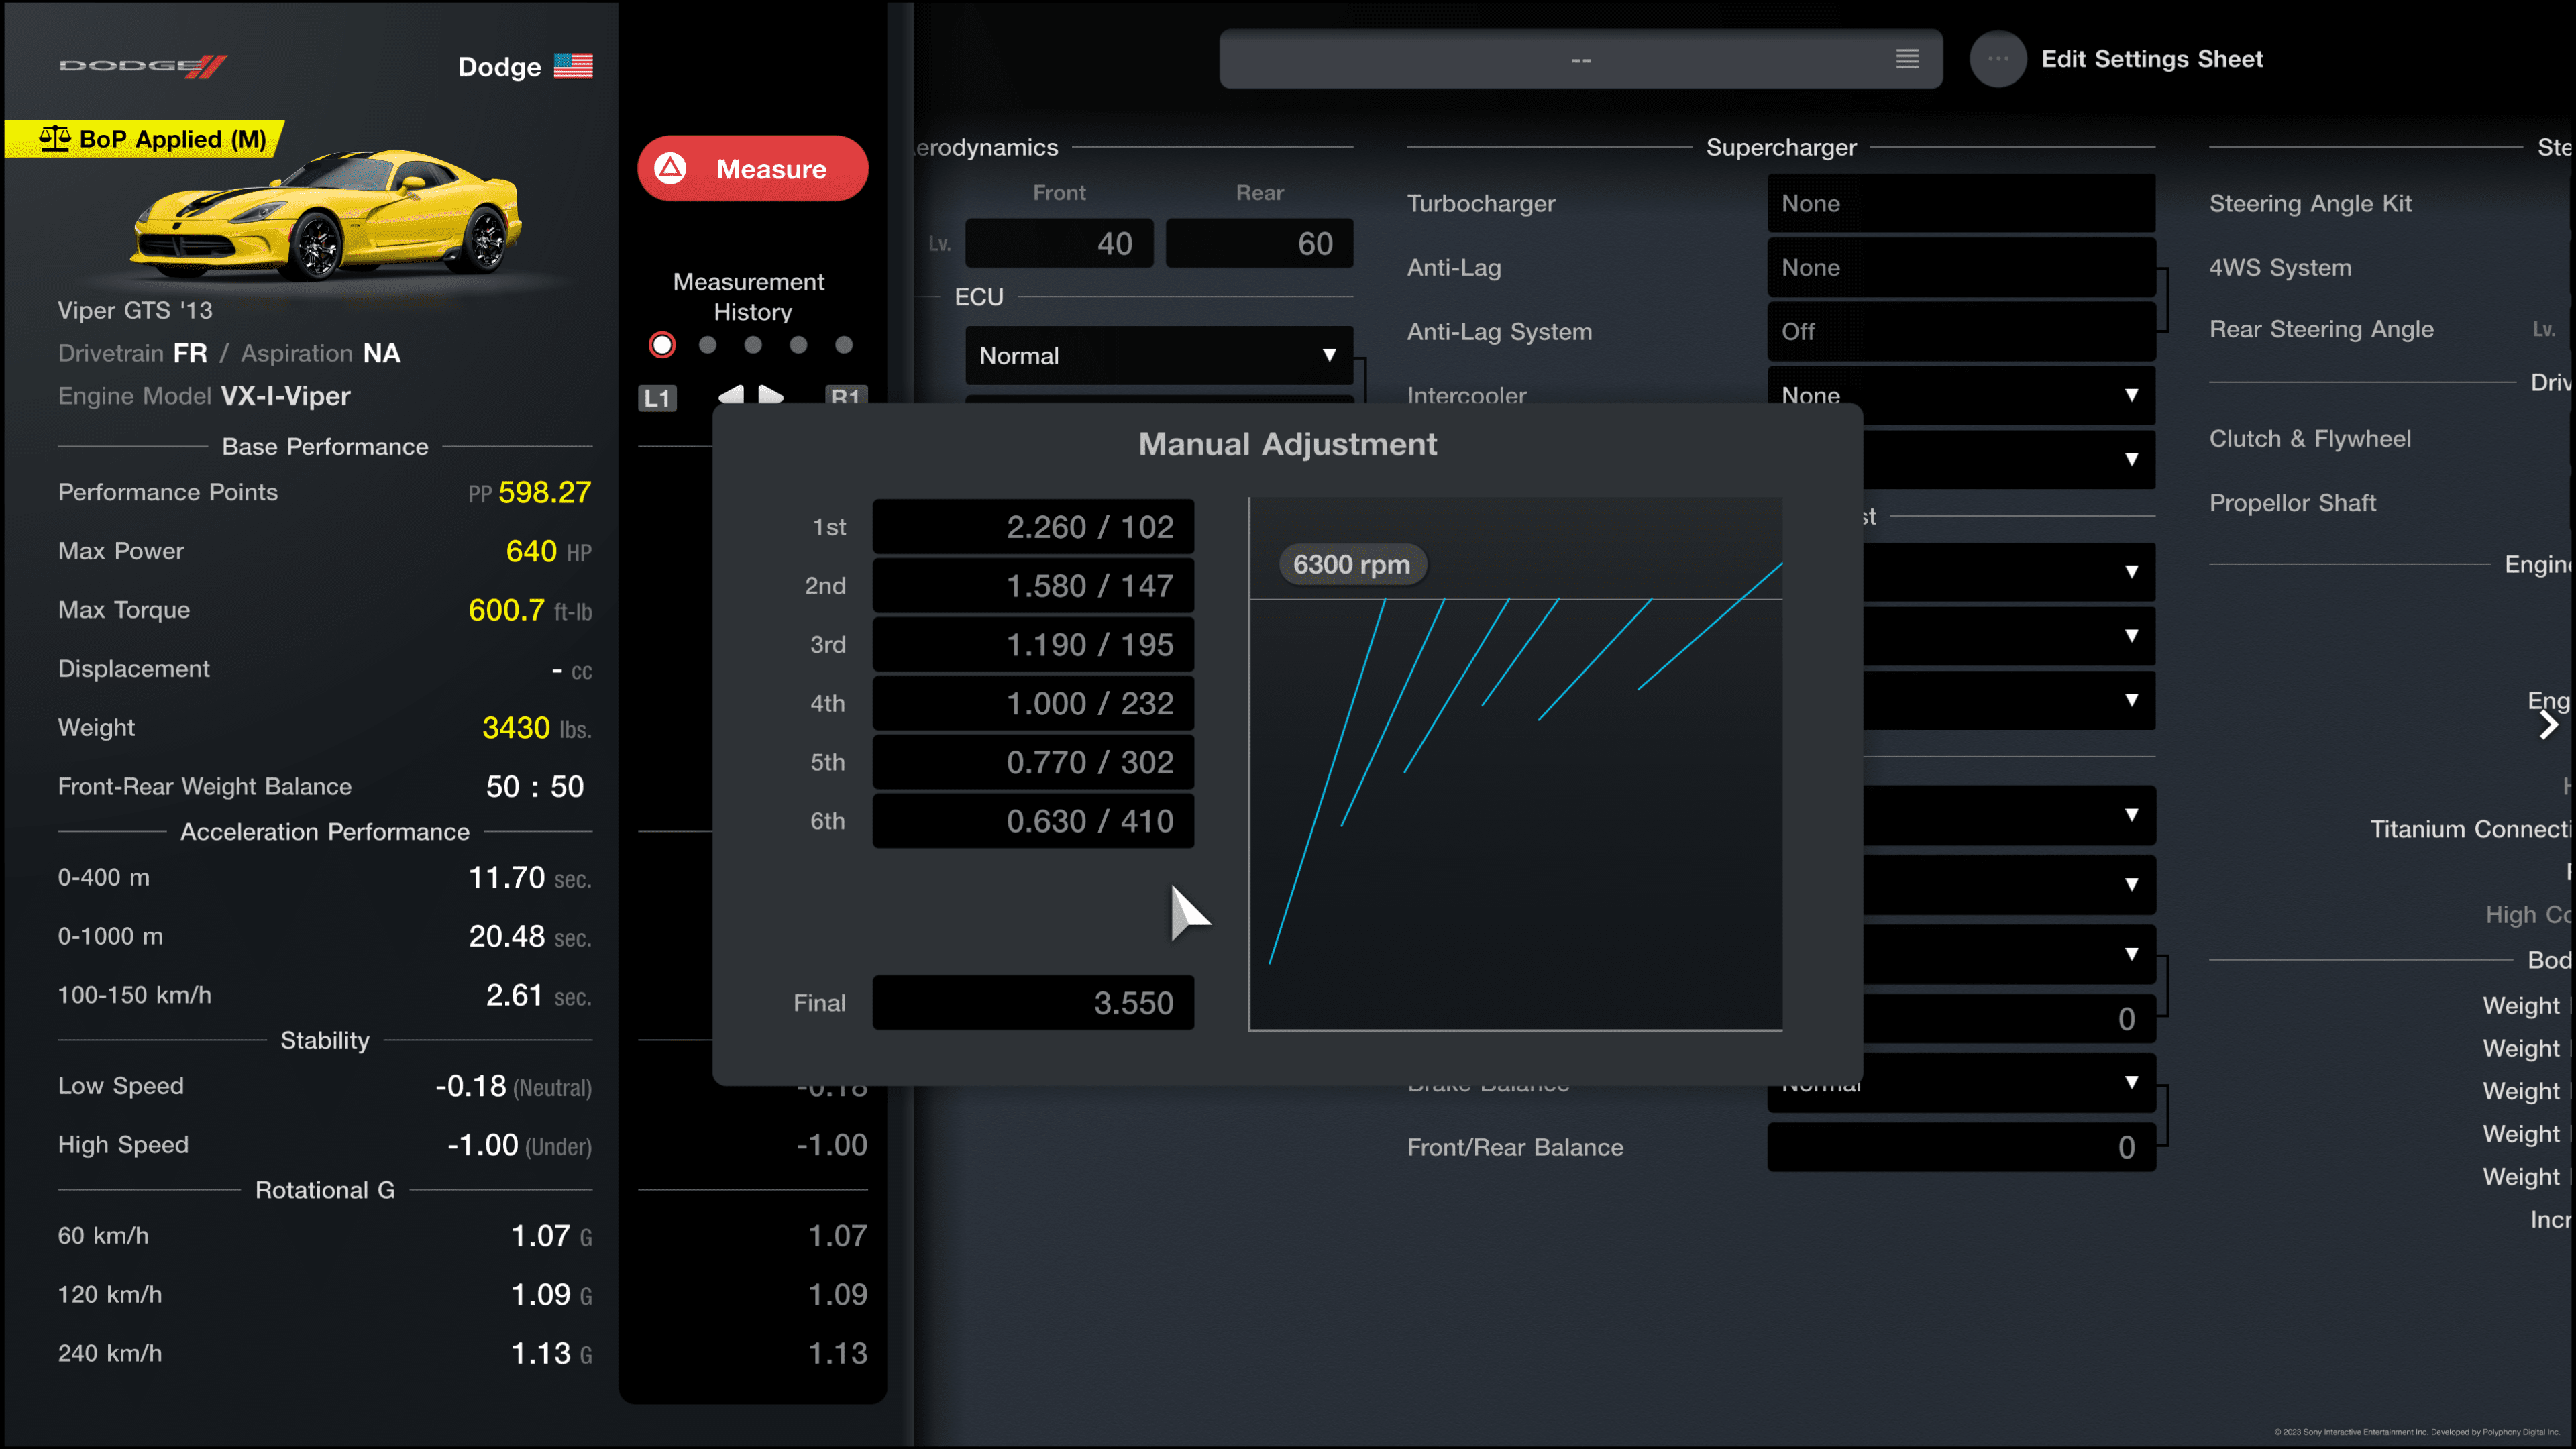The height and width of the screenshot is (1449, 2576).
Task: Click the settings sheet name bar
Action: (x=1580, y=59)
